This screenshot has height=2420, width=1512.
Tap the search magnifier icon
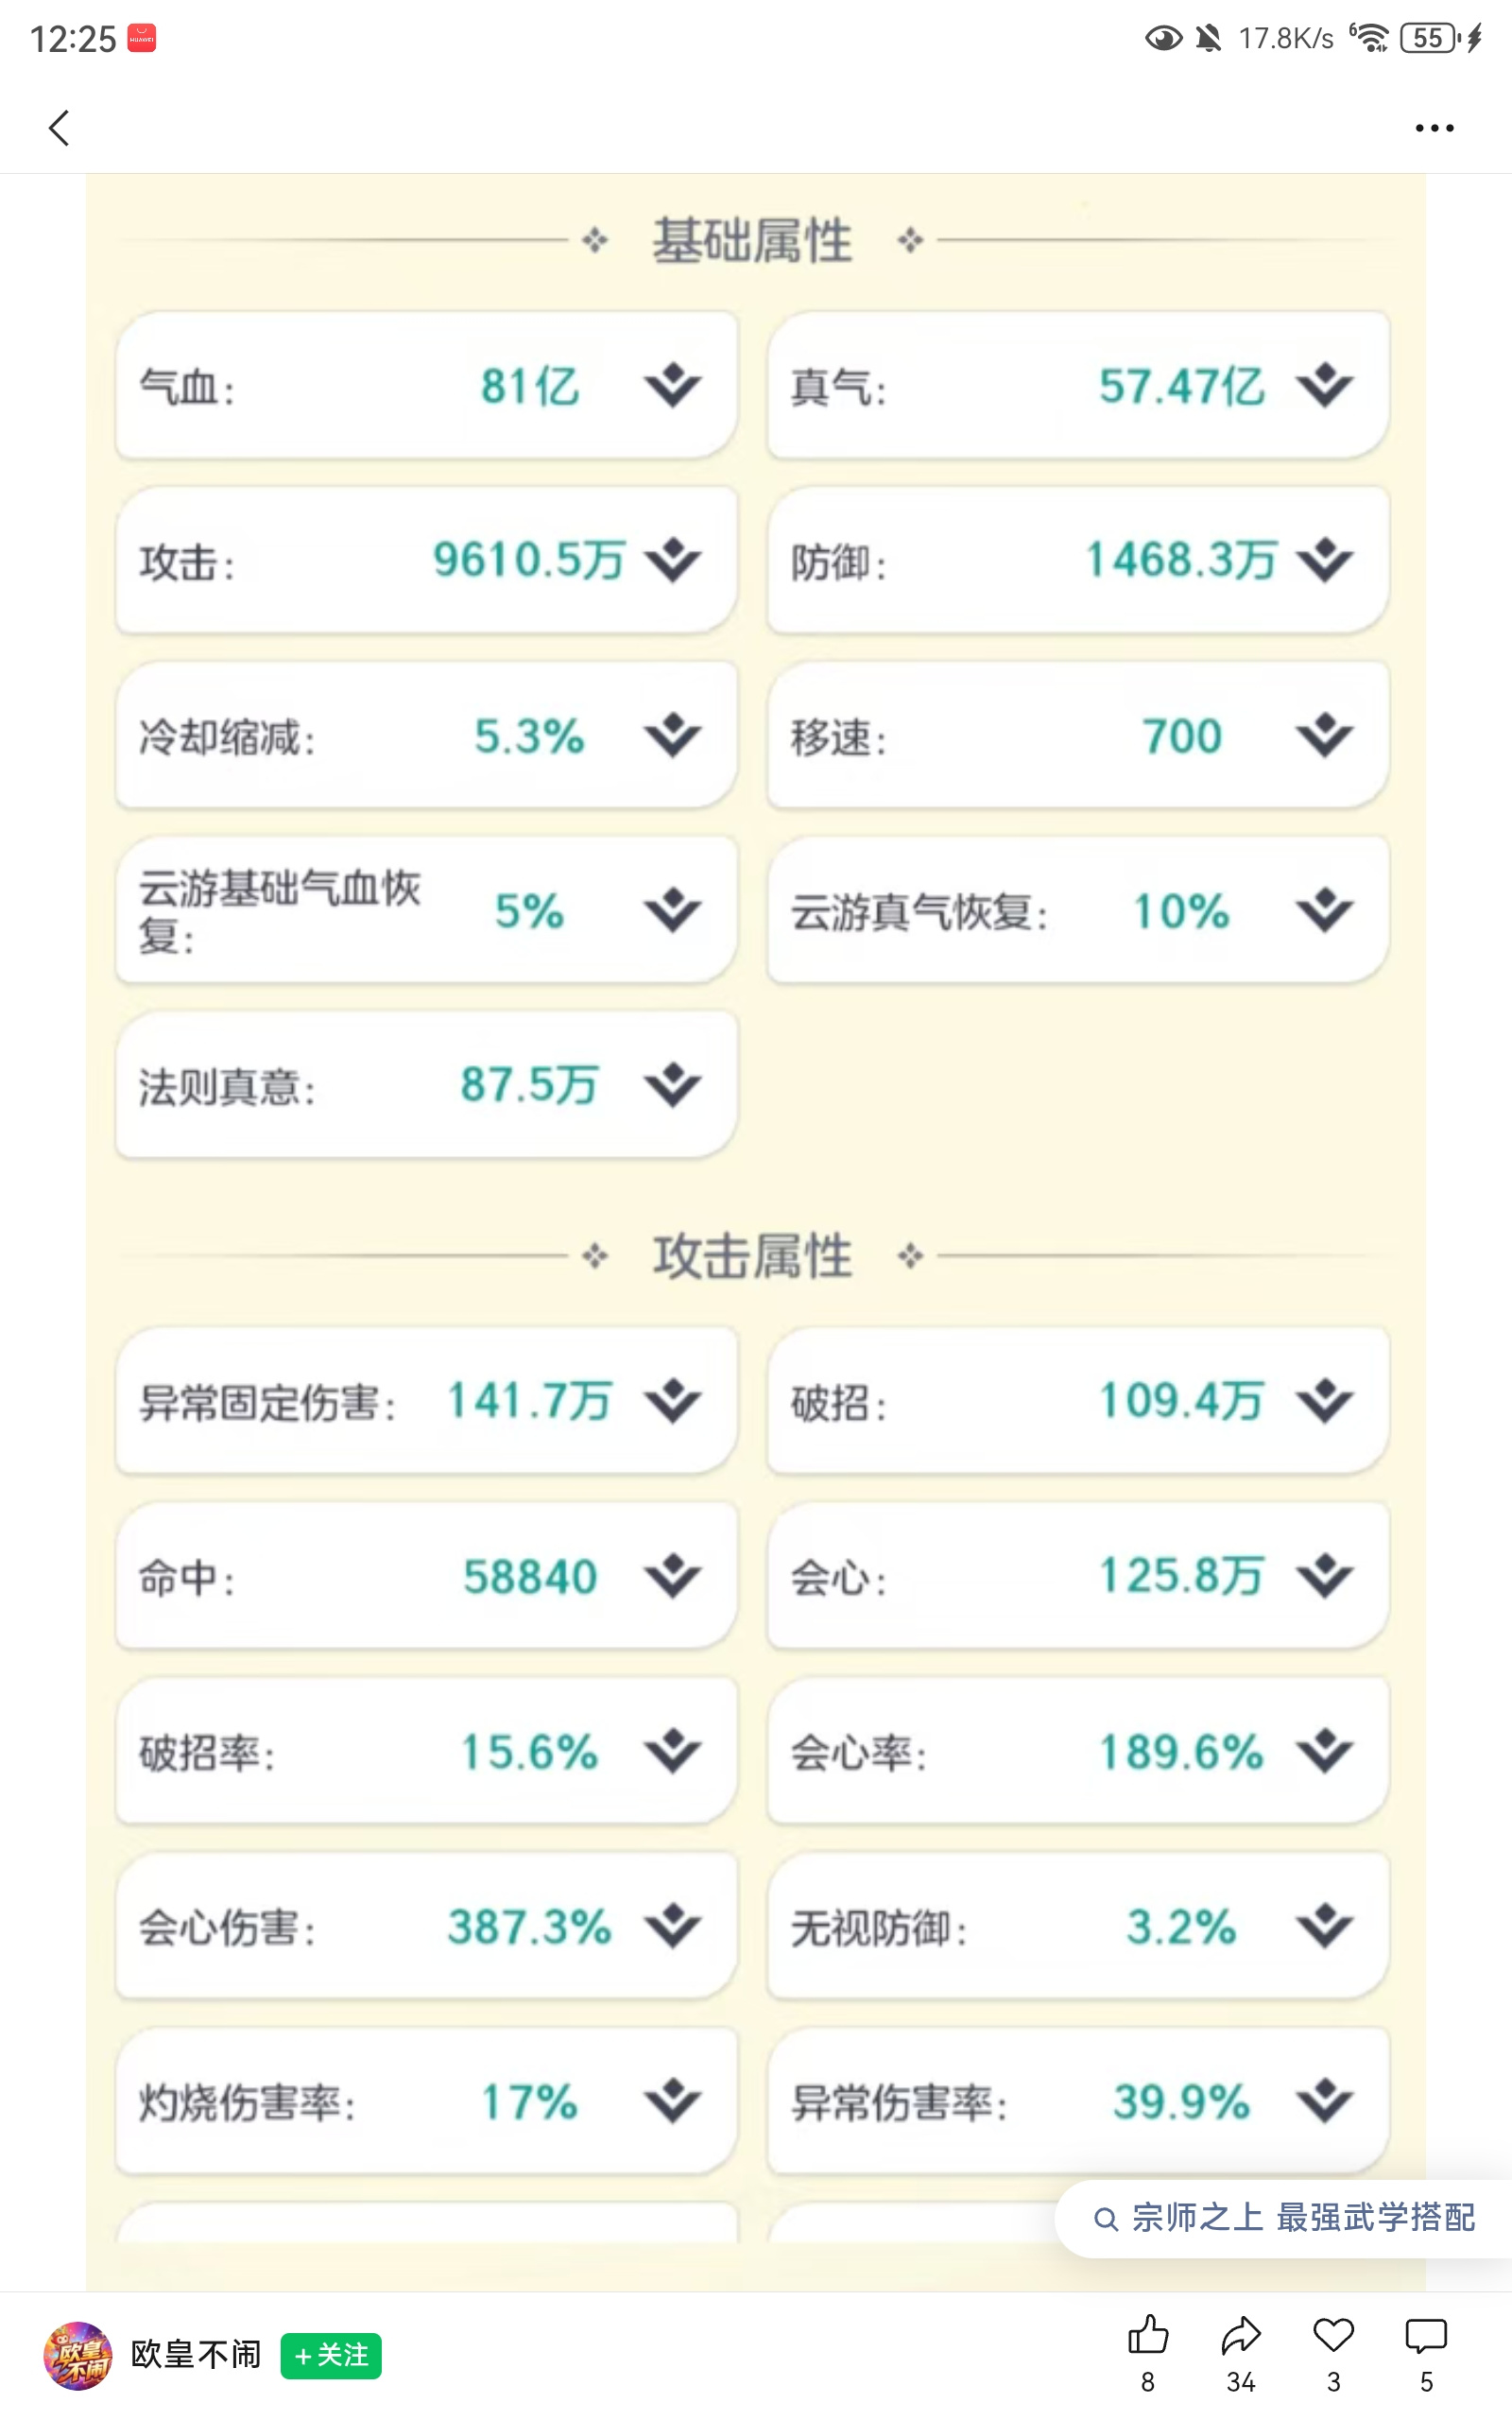[1105, 2219]
